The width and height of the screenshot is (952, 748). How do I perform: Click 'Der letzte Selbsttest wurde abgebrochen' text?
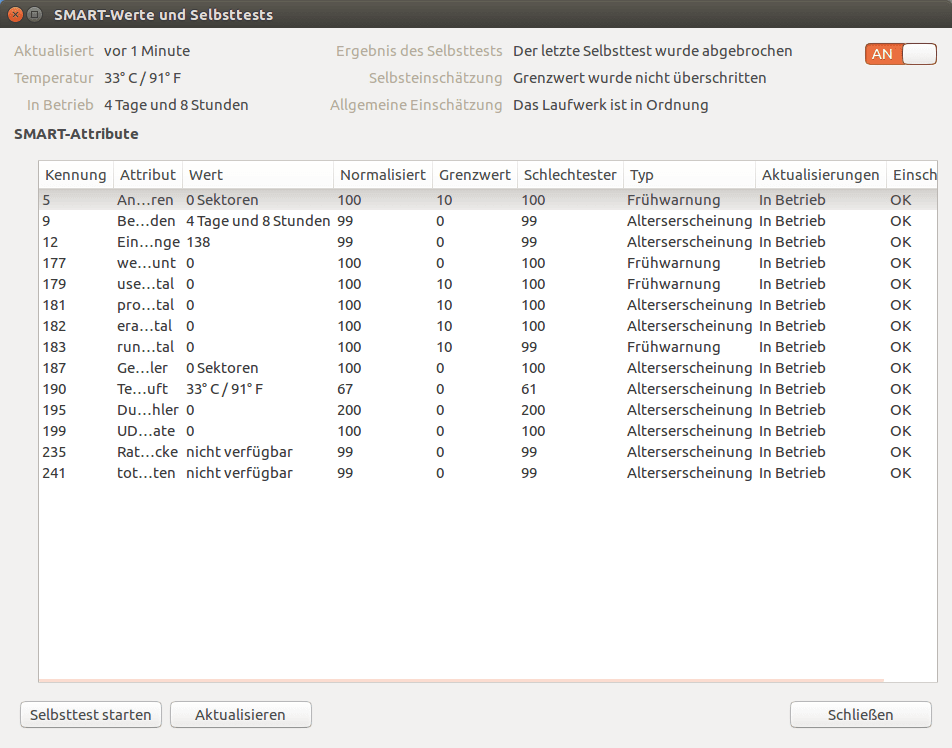click(653, 51)
